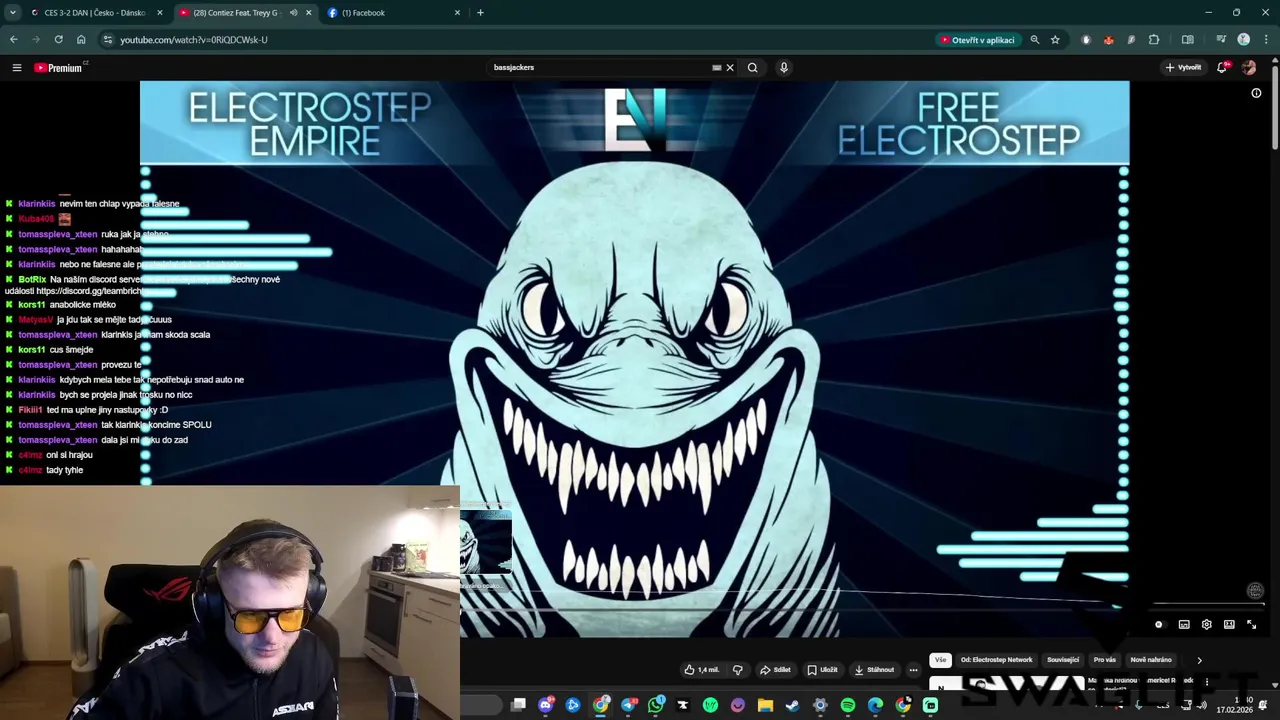Reload the YouTube page
The width and height of the screenshot is (1280, 720).
pos(58,40)
